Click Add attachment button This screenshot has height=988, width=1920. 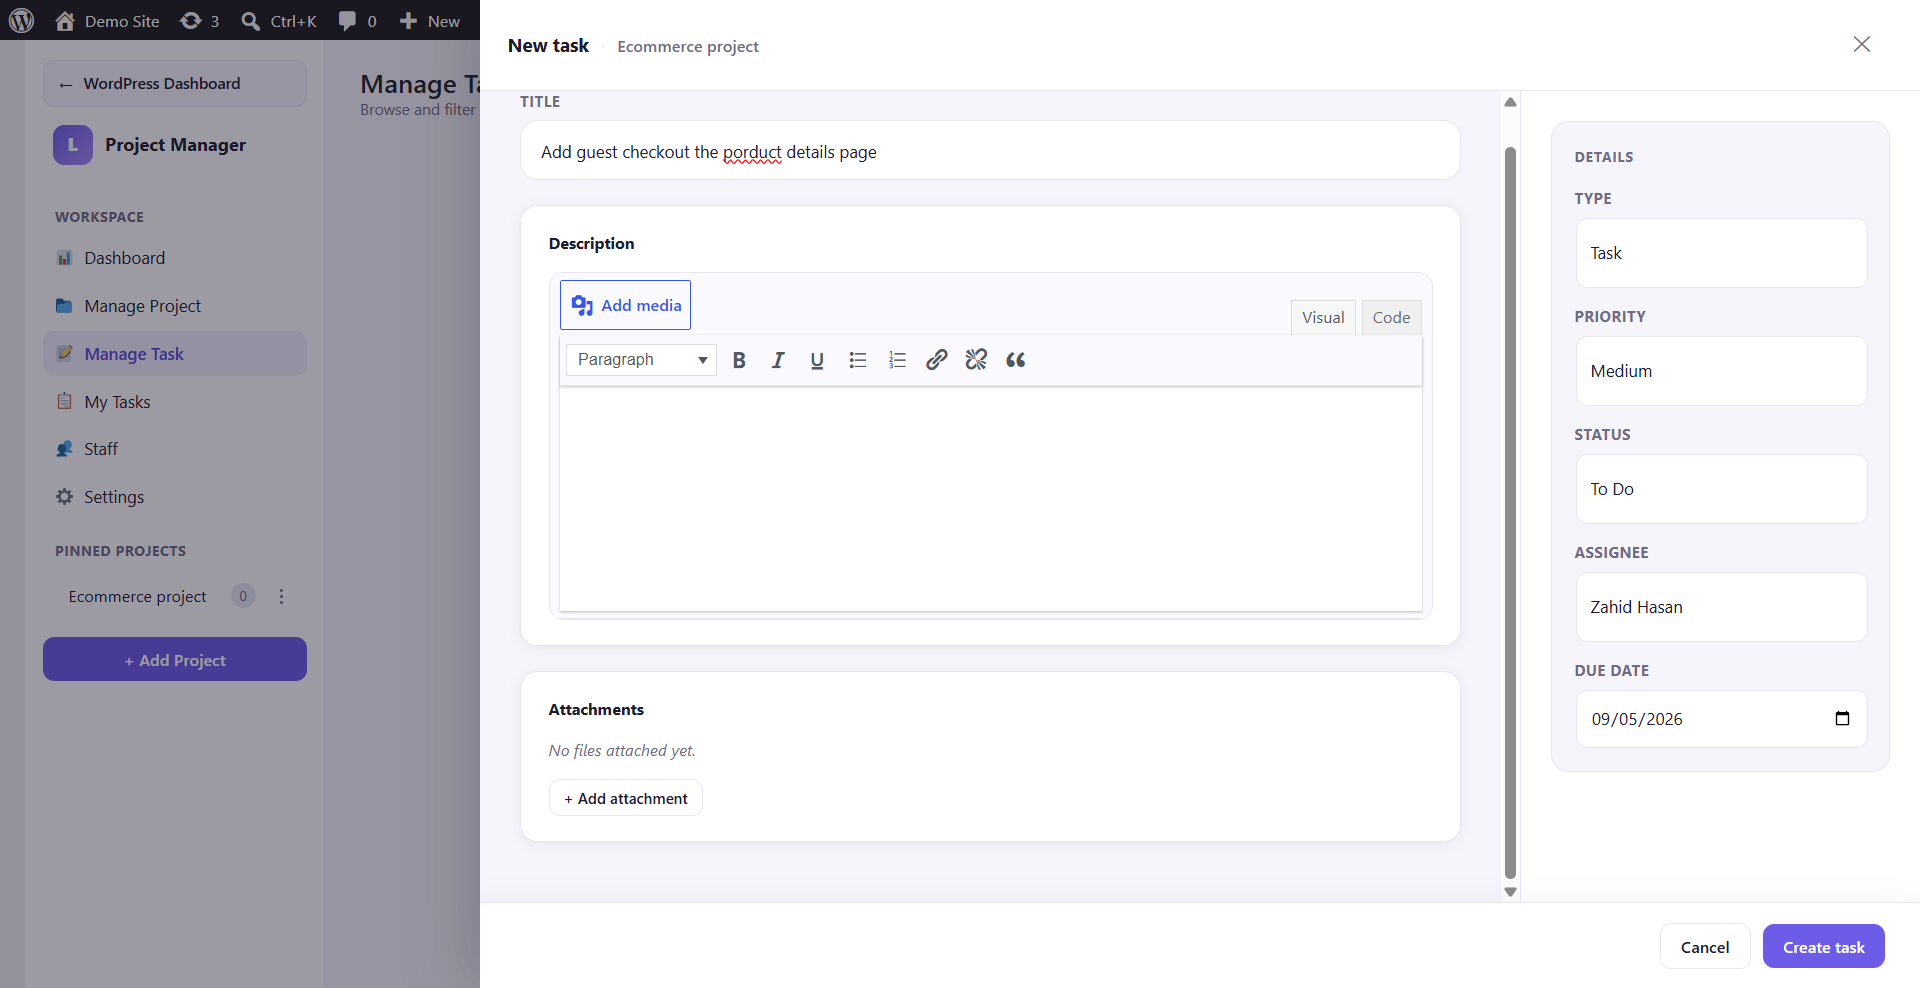click(626, 798)
